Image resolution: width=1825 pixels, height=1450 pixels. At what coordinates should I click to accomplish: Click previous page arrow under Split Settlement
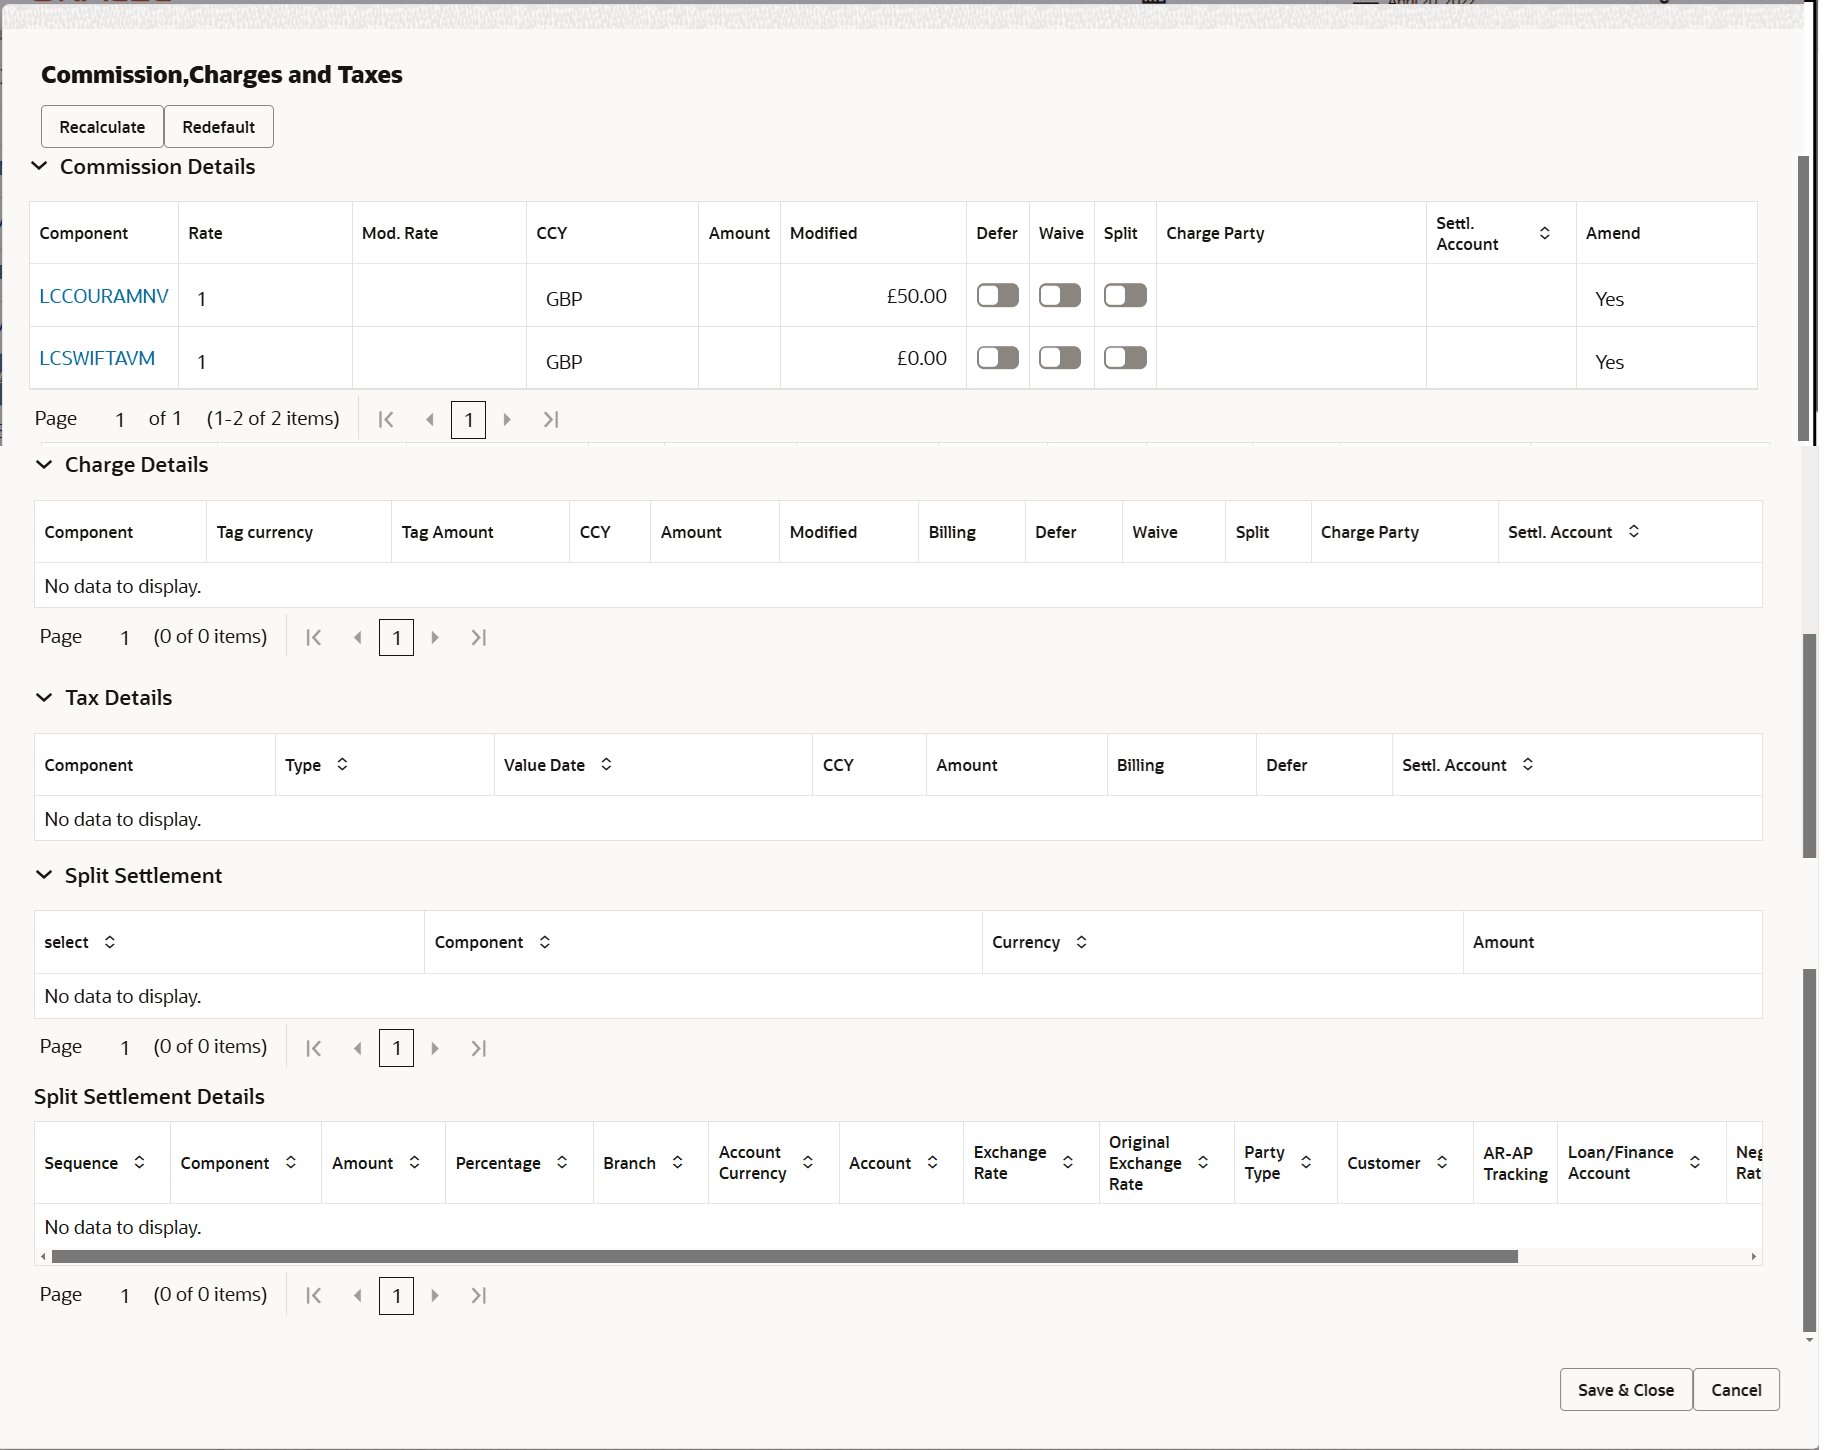(x=357, y=1047)
